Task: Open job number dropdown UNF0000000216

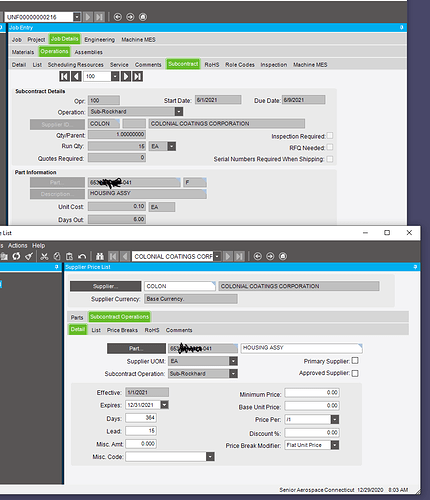Action: click(77, 17)
